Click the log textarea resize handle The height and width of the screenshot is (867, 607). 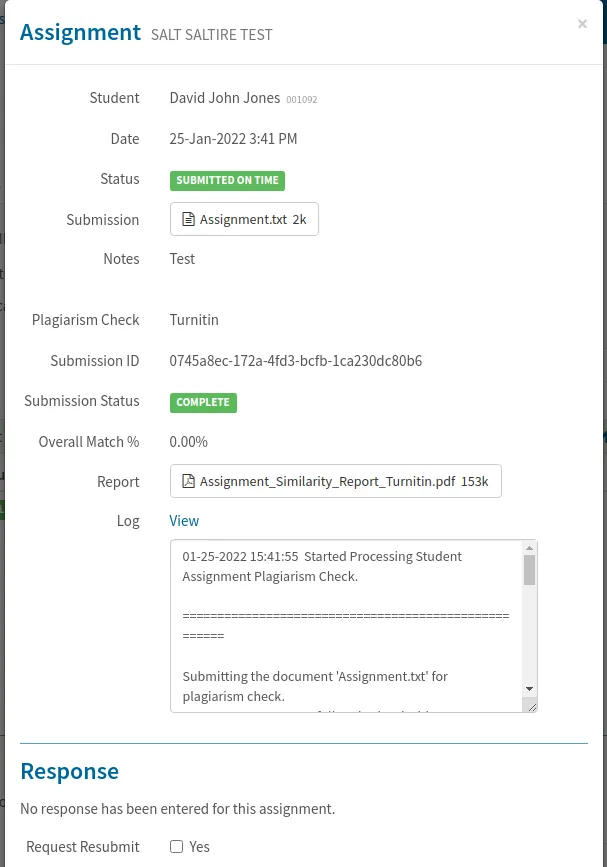[x=532, y=707]
